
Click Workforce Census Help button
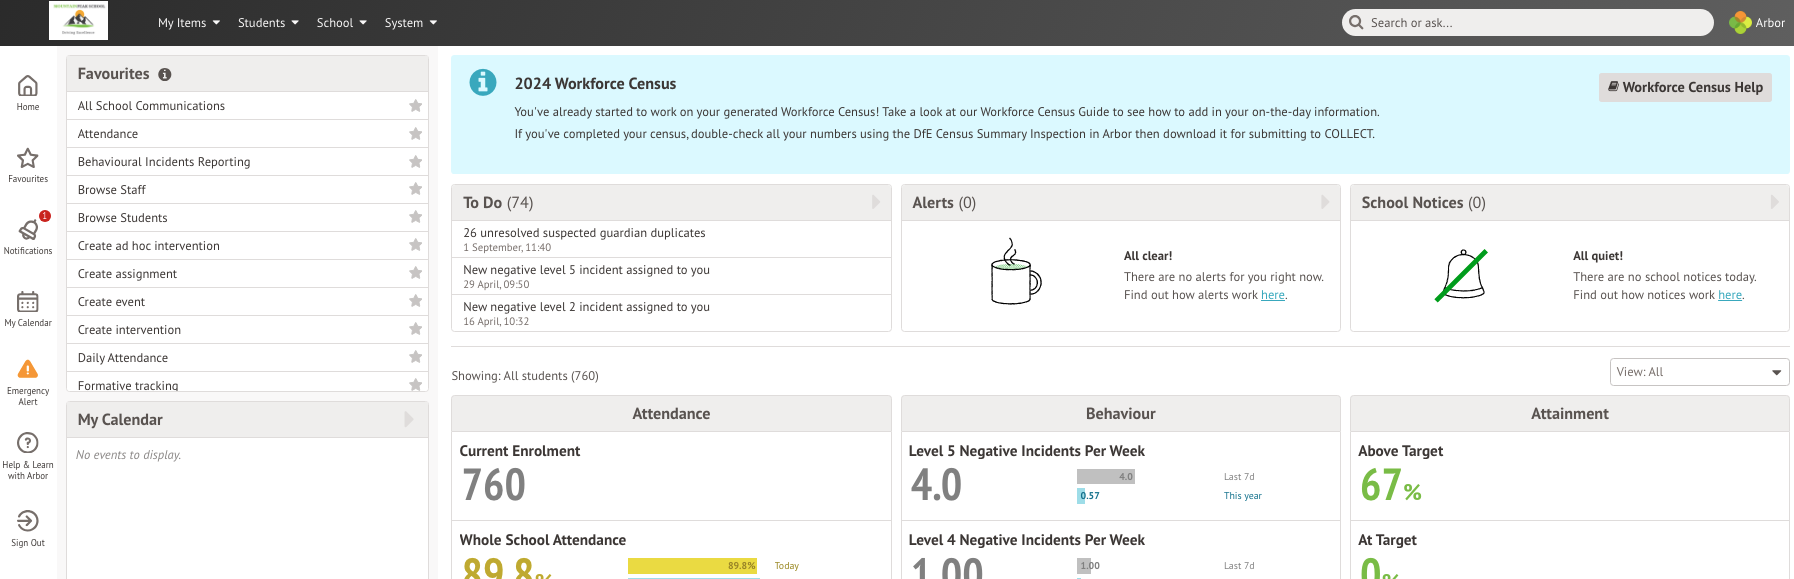click(1684, 87)
